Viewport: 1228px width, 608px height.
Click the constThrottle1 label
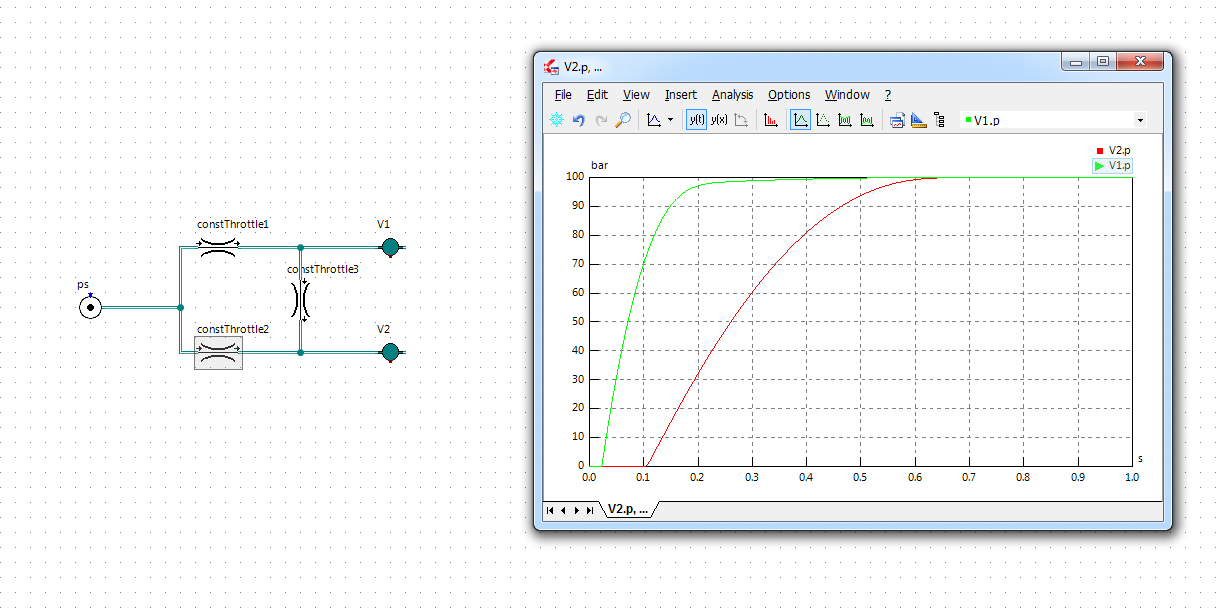233,225
